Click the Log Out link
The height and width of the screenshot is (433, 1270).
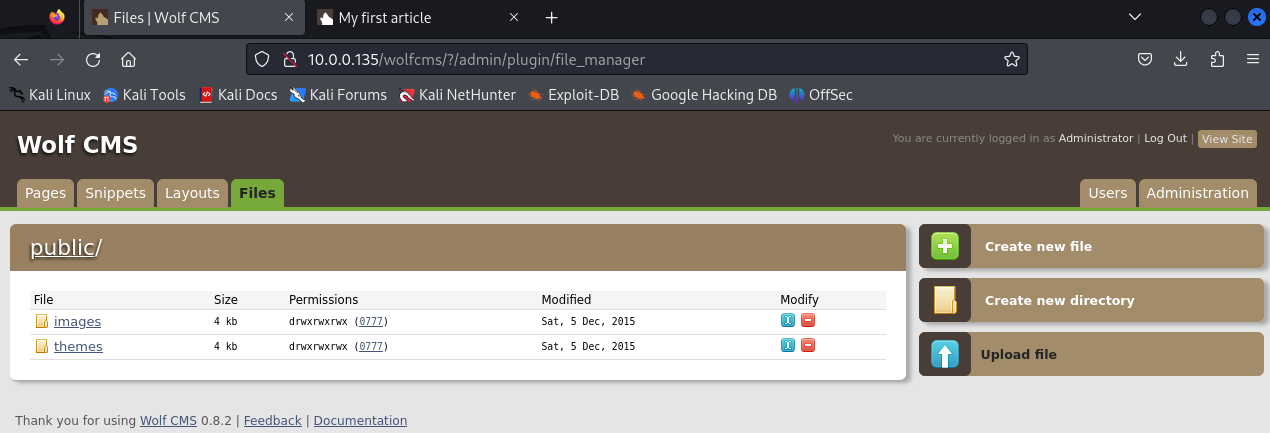tap(1165, 138)
